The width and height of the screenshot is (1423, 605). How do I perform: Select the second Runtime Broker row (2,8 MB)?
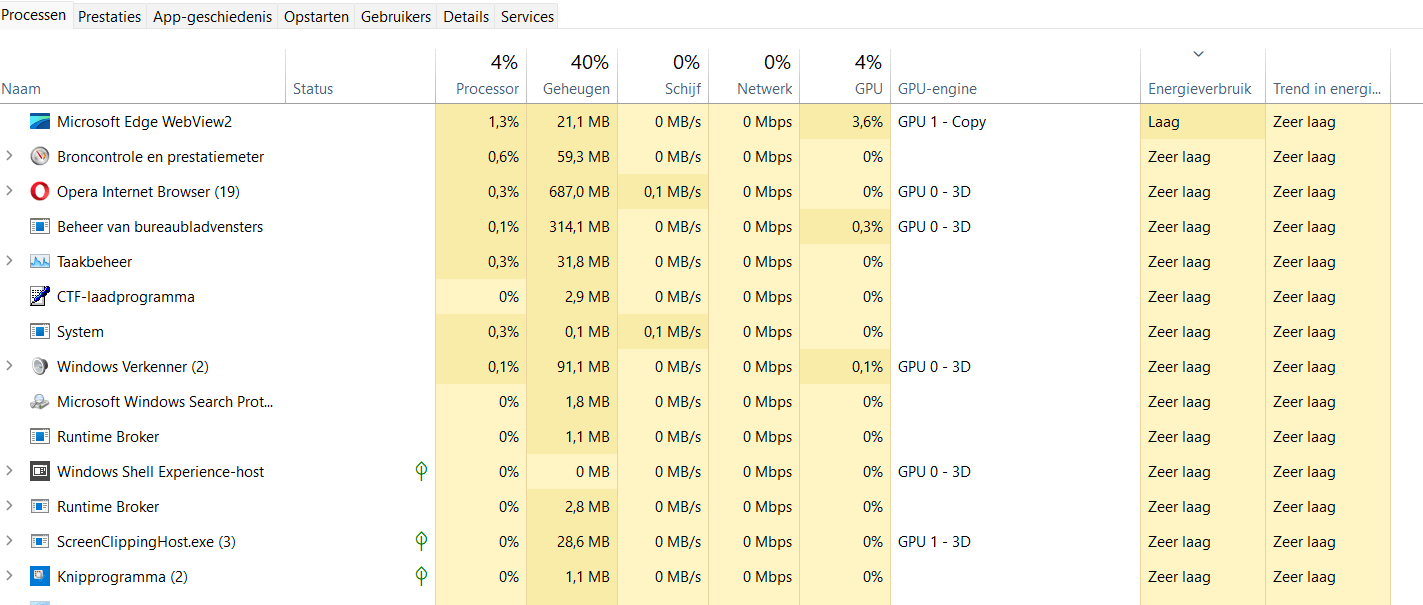click(695, 507)
